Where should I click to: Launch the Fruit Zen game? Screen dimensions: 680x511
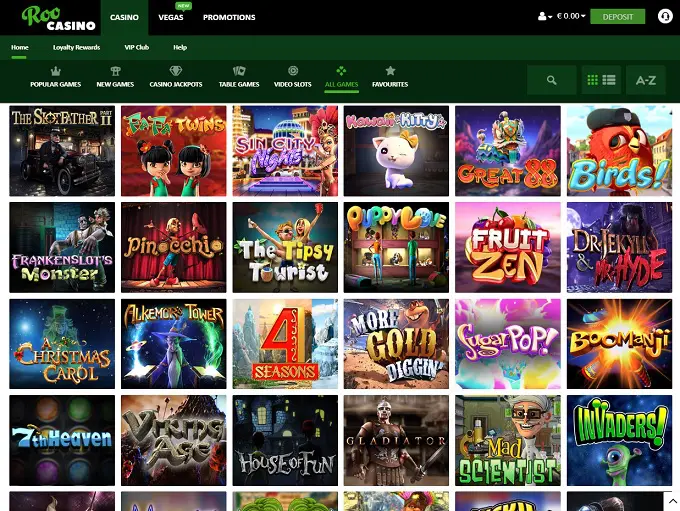click(507, 247)
